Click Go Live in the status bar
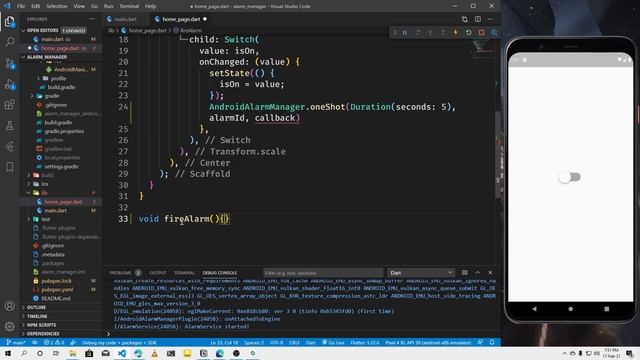640x360 pixels. (x=333, y=342)
